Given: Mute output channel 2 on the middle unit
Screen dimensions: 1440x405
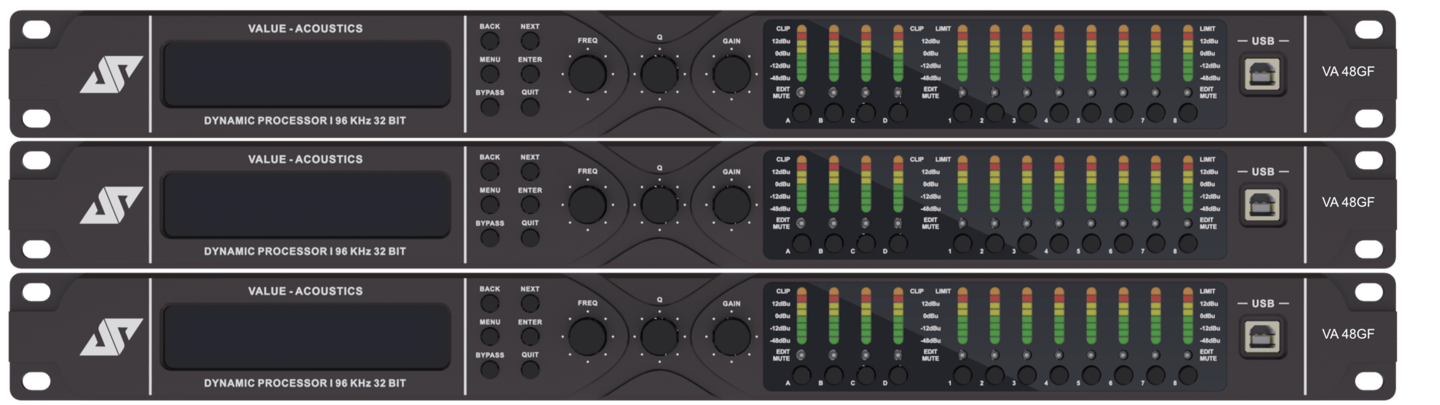Looking at the screenshot, I should 995,243.
